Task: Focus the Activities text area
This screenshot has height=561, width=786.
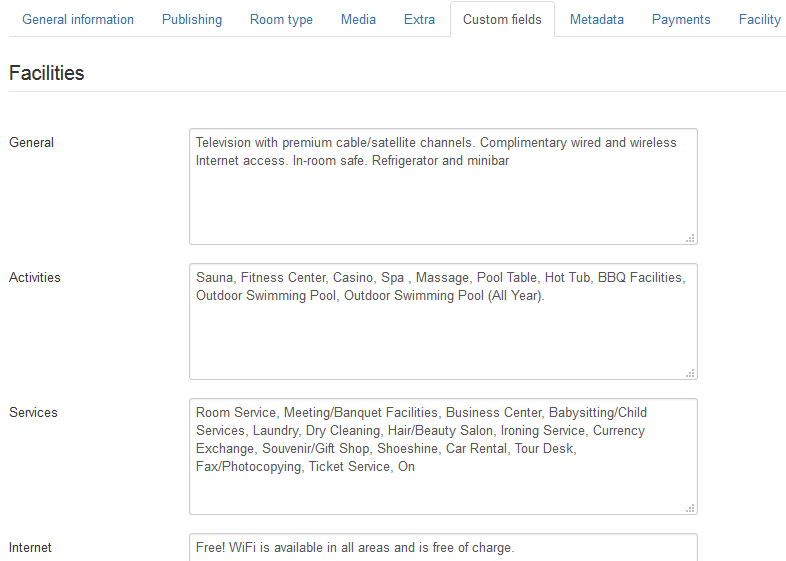Action: click(x=443, y=335)
